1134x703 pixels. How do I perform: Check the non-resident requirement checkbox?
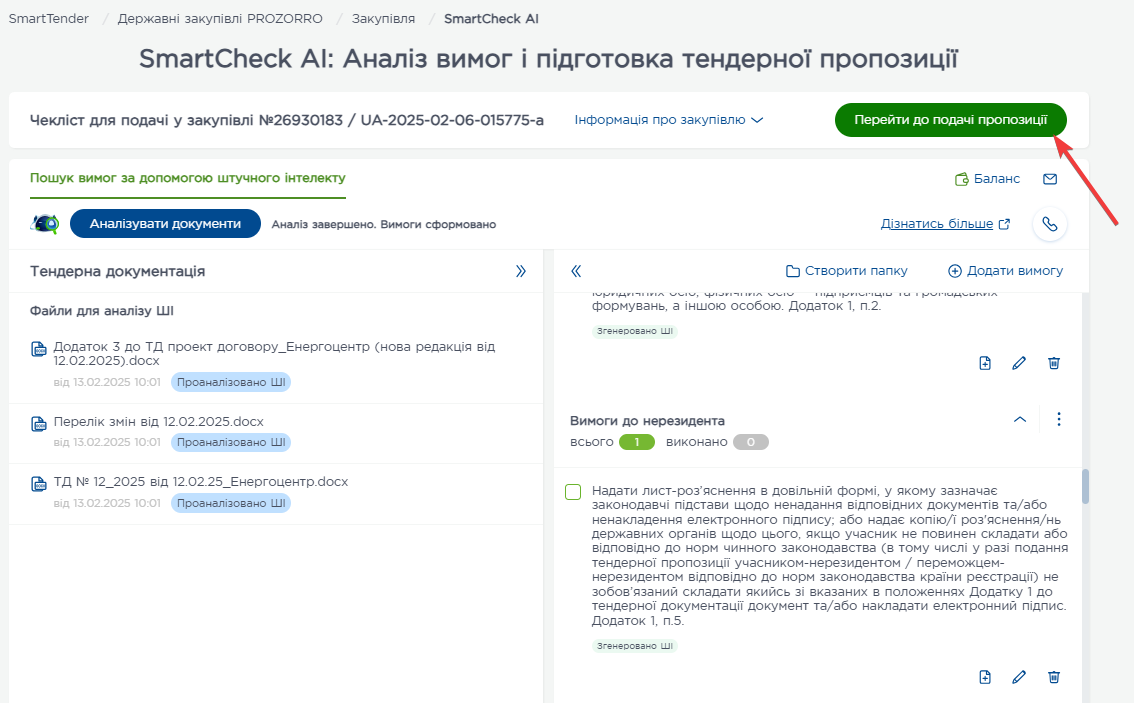point(573,492)
